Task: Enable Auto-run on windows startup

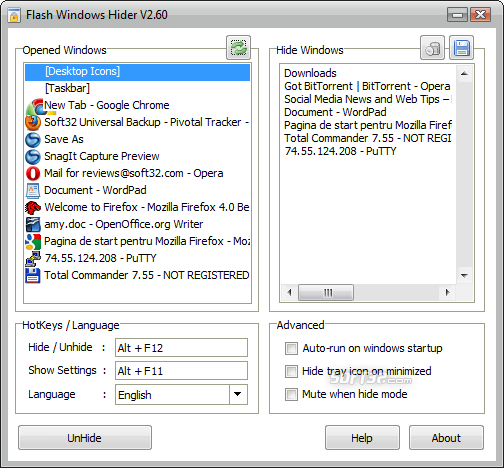Action: tap(291, 349)
